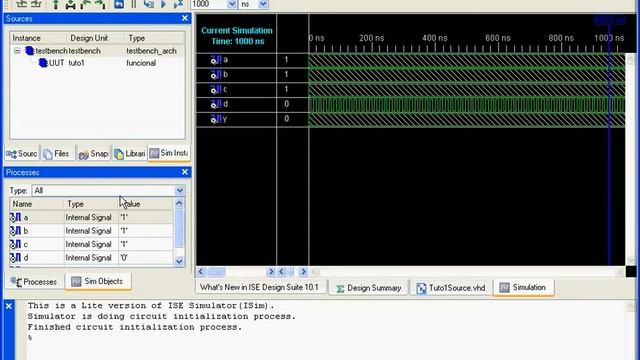640x360 pixels.
Task: Close the Processes panel
Action: [x=184, y=172]
